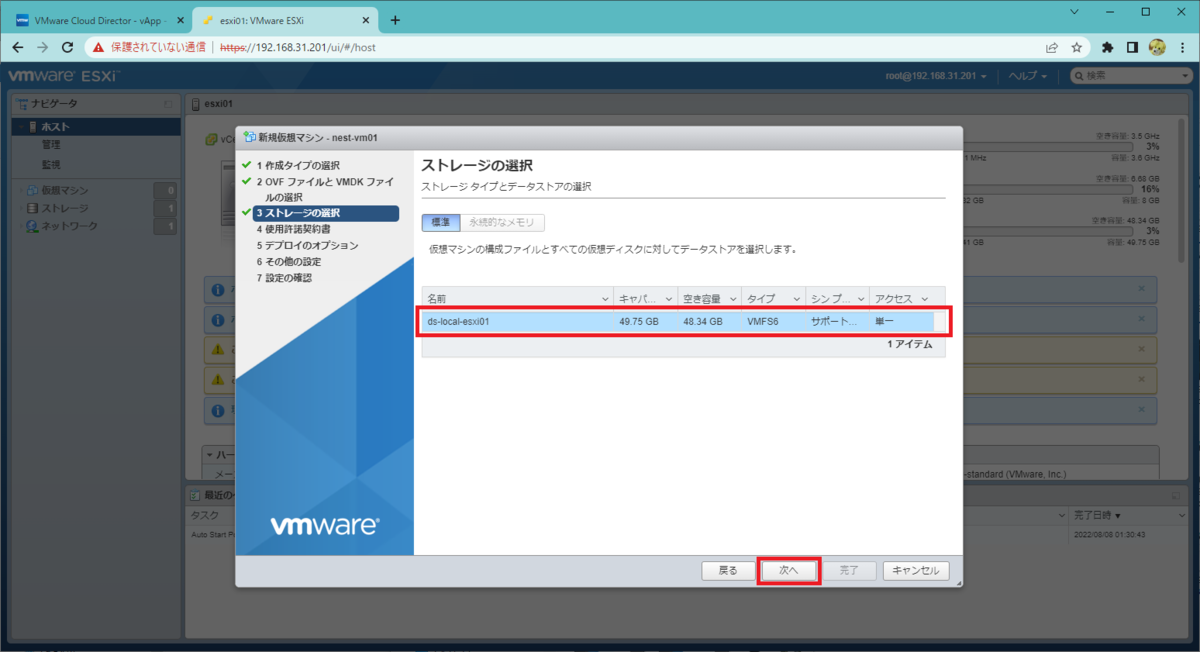Open the 空き容量 column dropdown arrow
The height and width of the screenshot is (652, 1200).
(x=732, y=299)
